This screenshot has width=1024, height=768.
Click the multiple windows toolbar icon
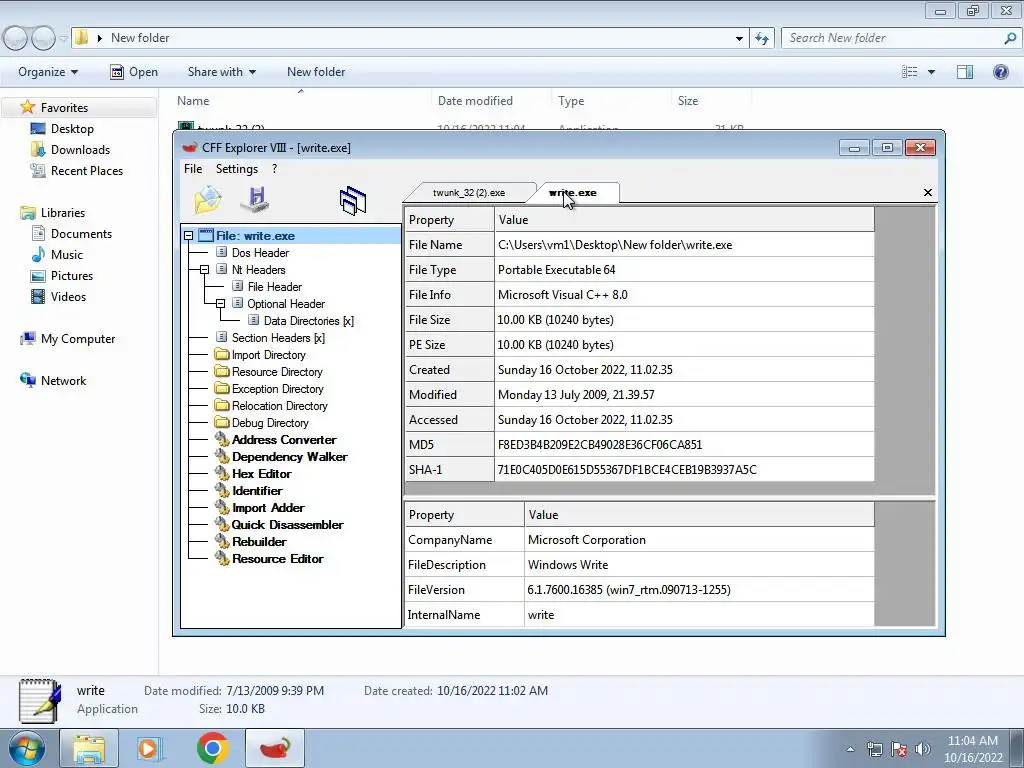click(x=353, y=200)
